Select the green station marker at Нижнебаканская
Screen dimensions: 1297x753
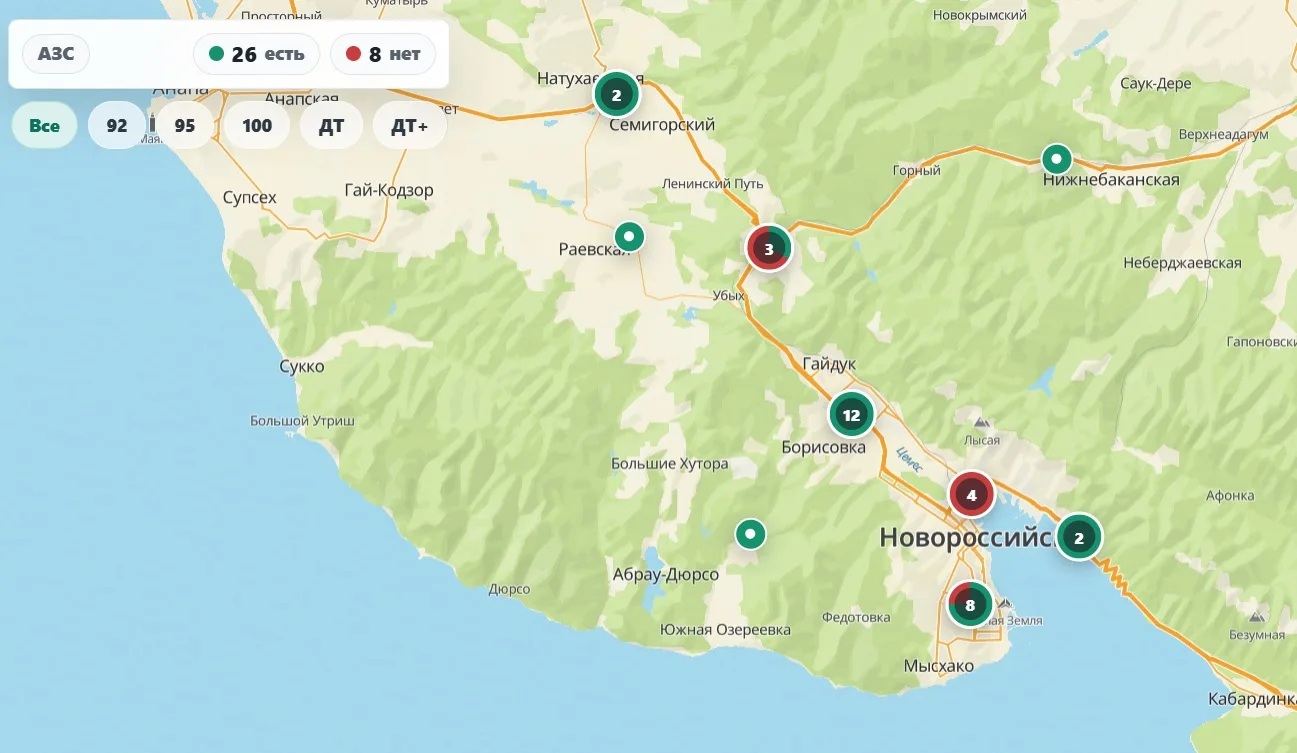1056,159
